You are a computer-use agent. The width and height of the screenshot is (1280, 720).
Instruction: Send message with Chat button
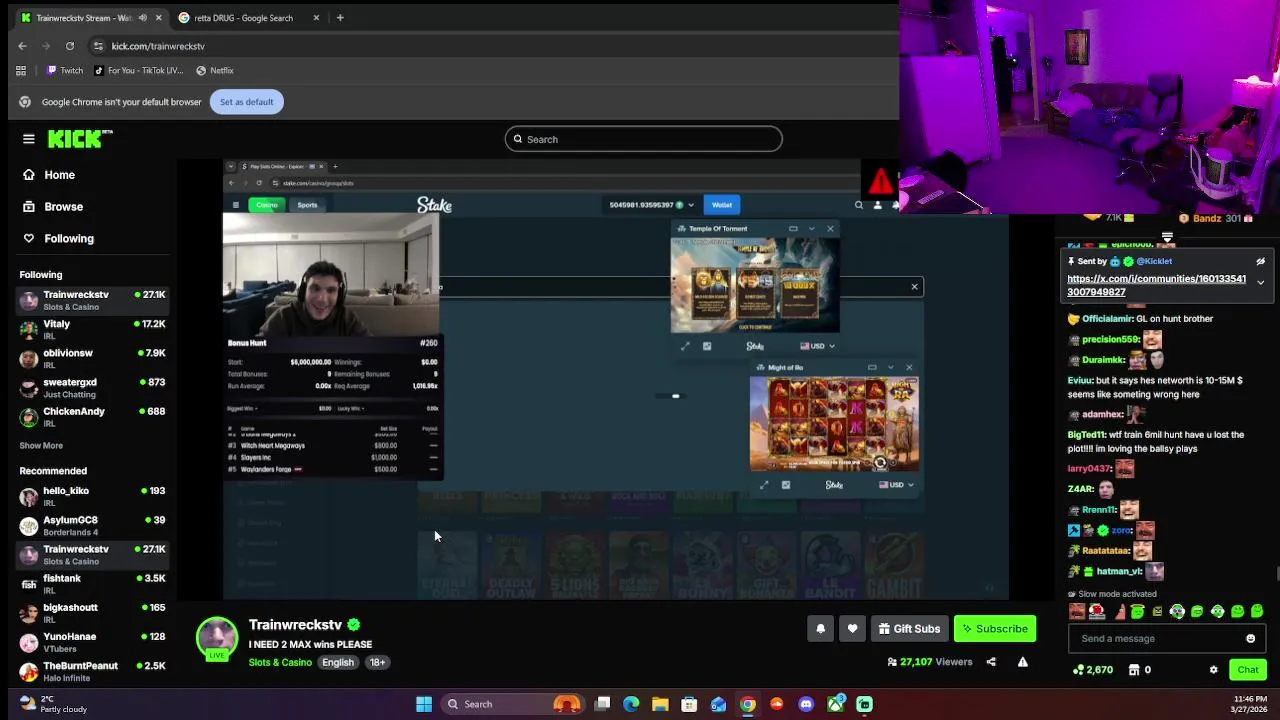point(1248,670)
